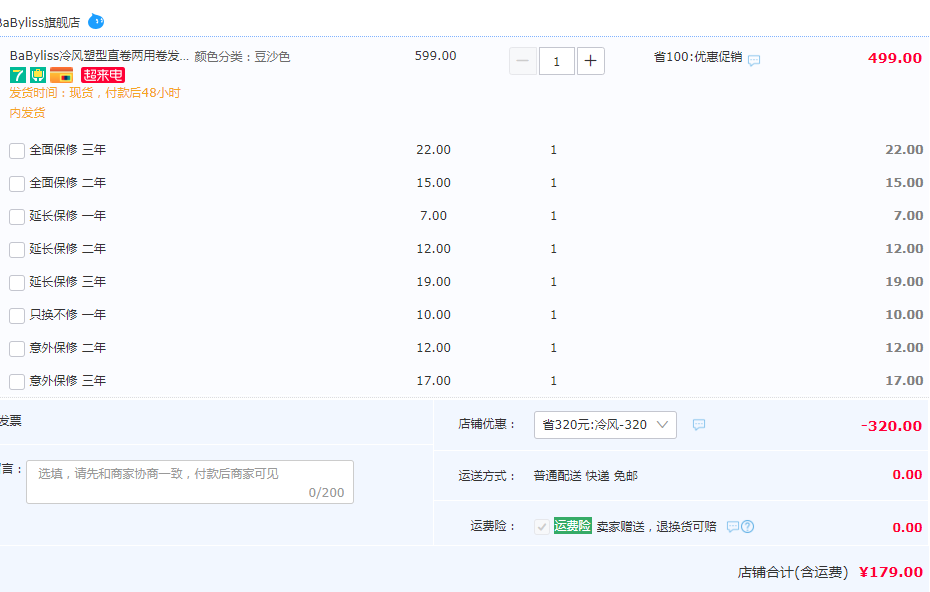Increase quantity with the plus button
This screenshot has width=930, height=592.
tap(591, 61)
